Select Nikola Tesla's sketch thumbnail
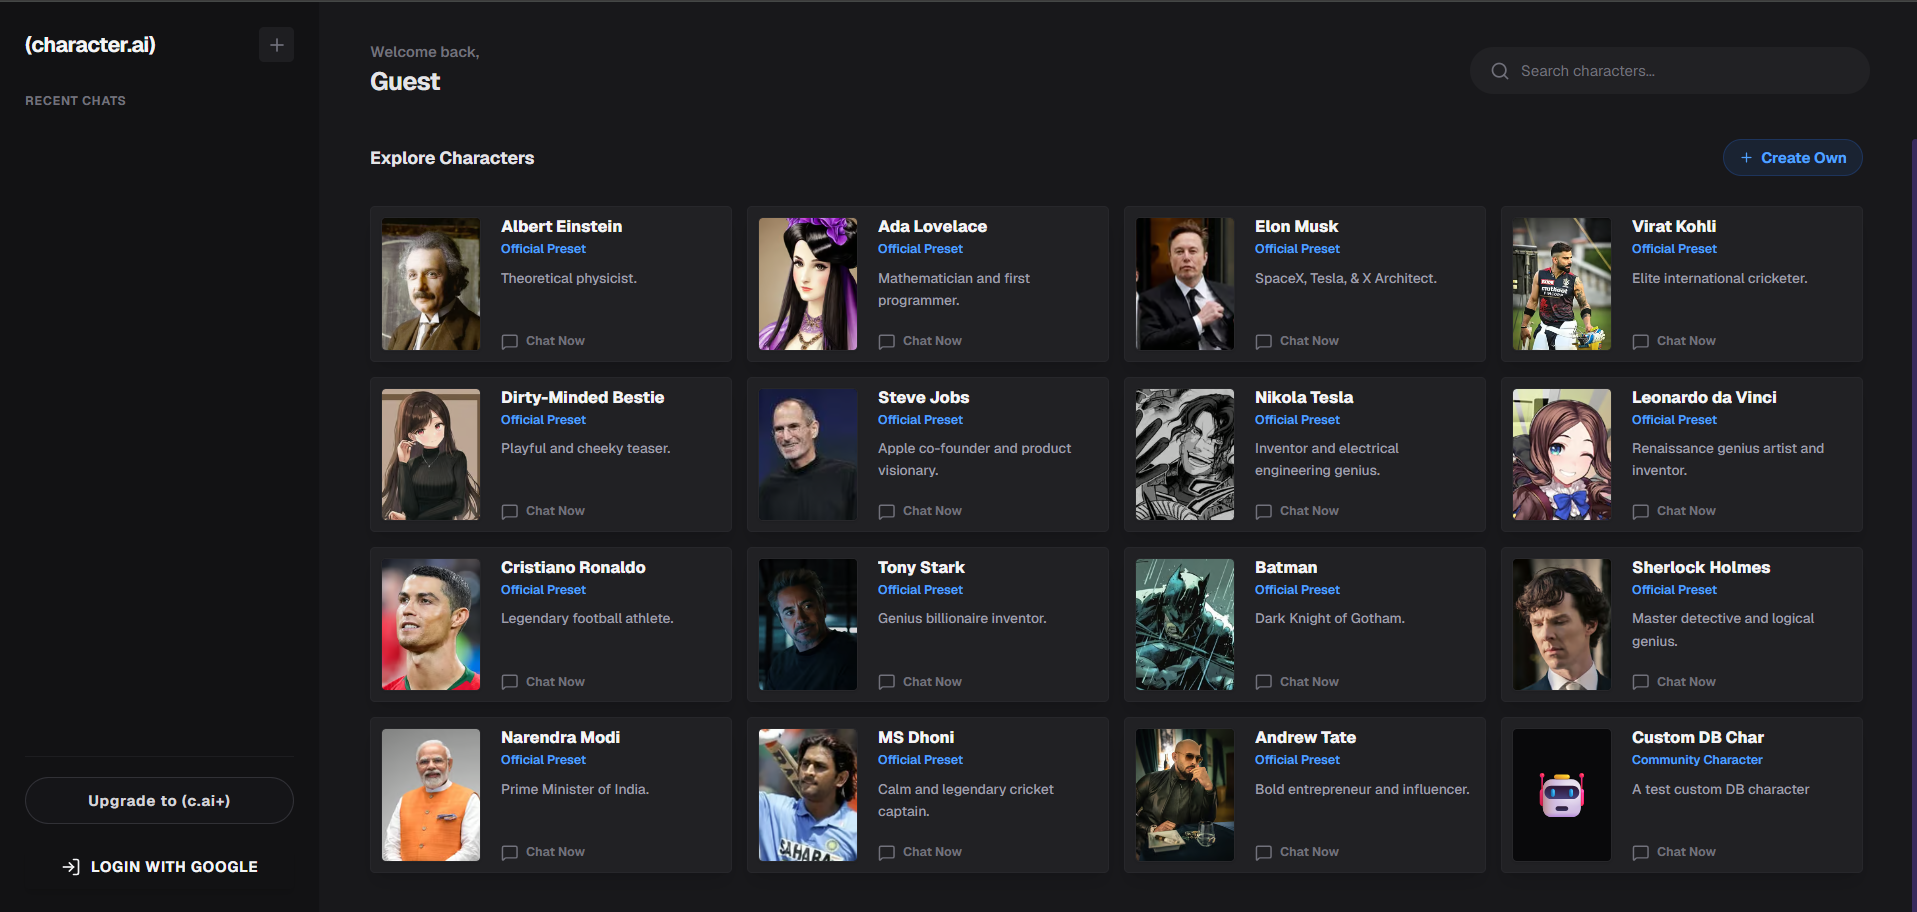The height and width of the screenshot is (912, 1917). click(1185, 454)
